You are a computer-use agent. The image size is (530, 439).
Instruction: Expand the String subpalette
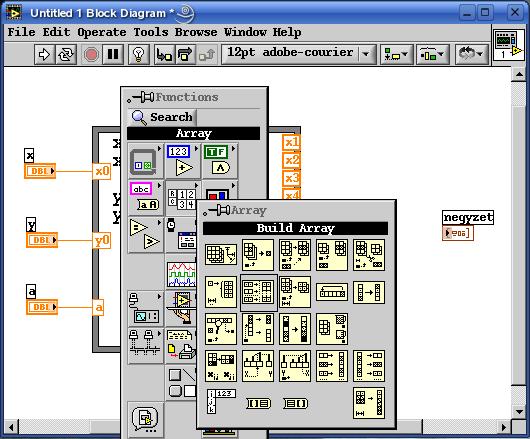point(145,198)
